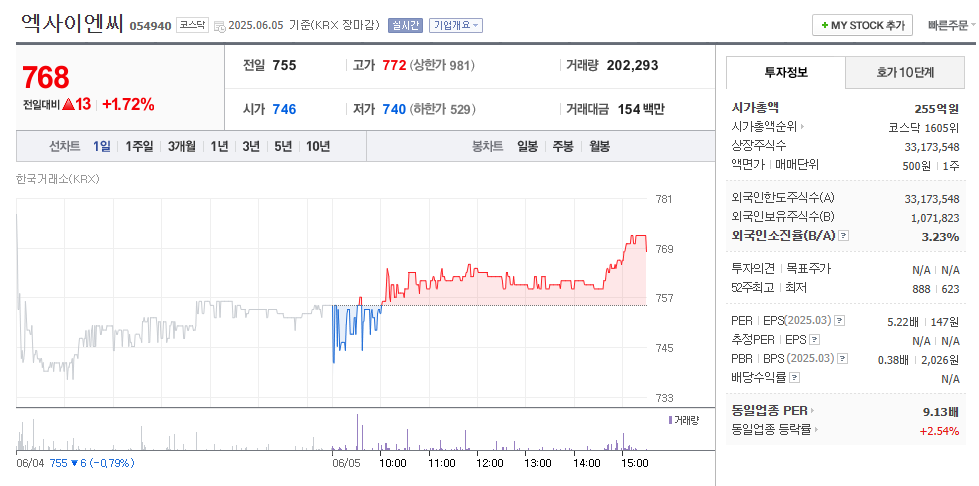This screenshot has width=979, height=486.
Task: Switch to the 투자정보 tab
Action: [785, 72]
